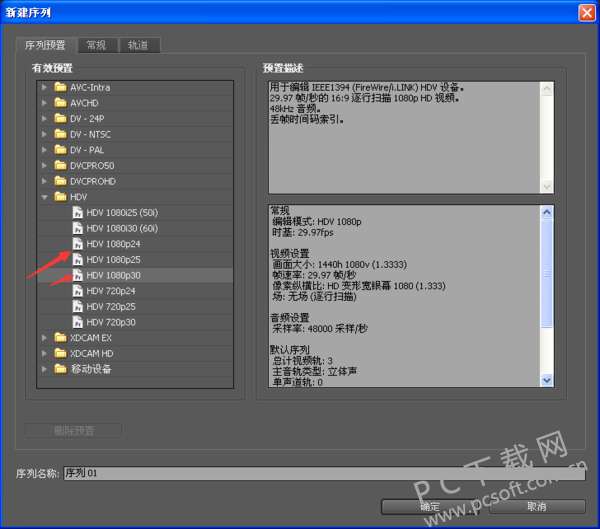
Task: Open the 常规 tab
Action: click(x=96, y=45)
